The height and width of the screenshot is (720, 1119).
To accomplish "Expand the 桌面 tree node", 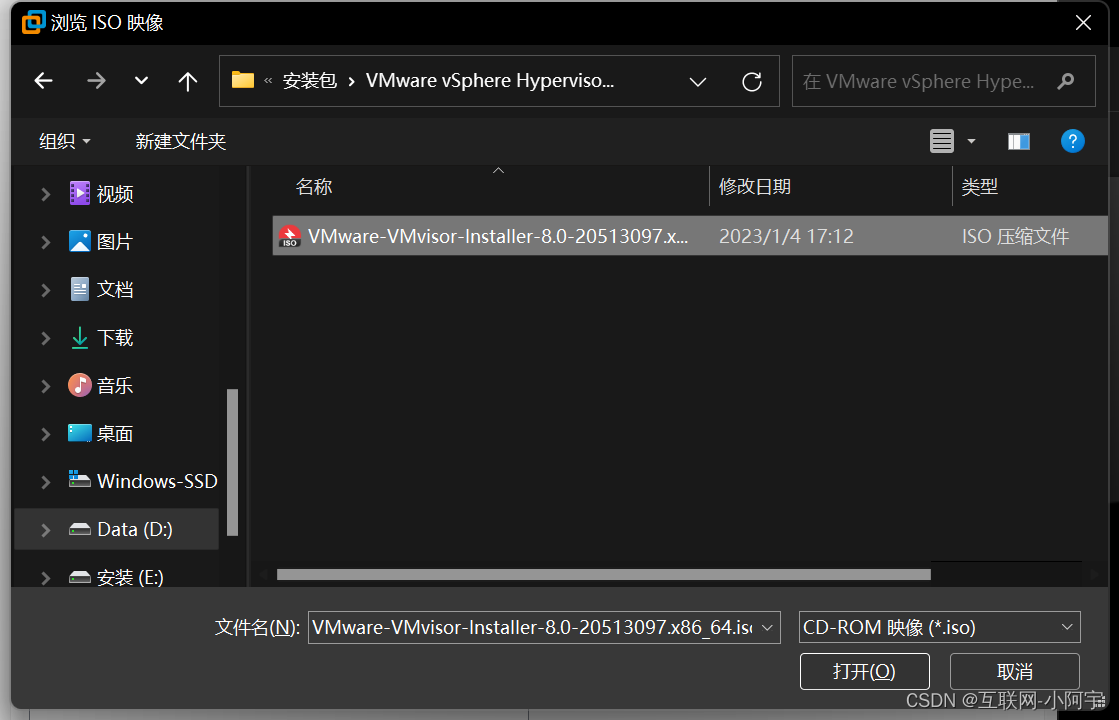I will 46,434.
